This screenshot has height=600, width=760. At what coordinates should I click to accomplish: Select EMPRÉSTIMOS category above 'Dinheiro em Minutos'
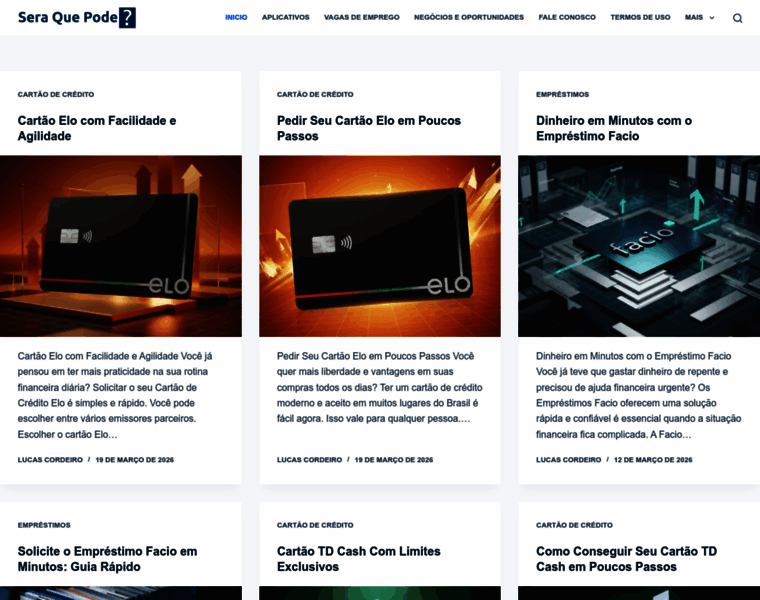click(x=562, y=95)
